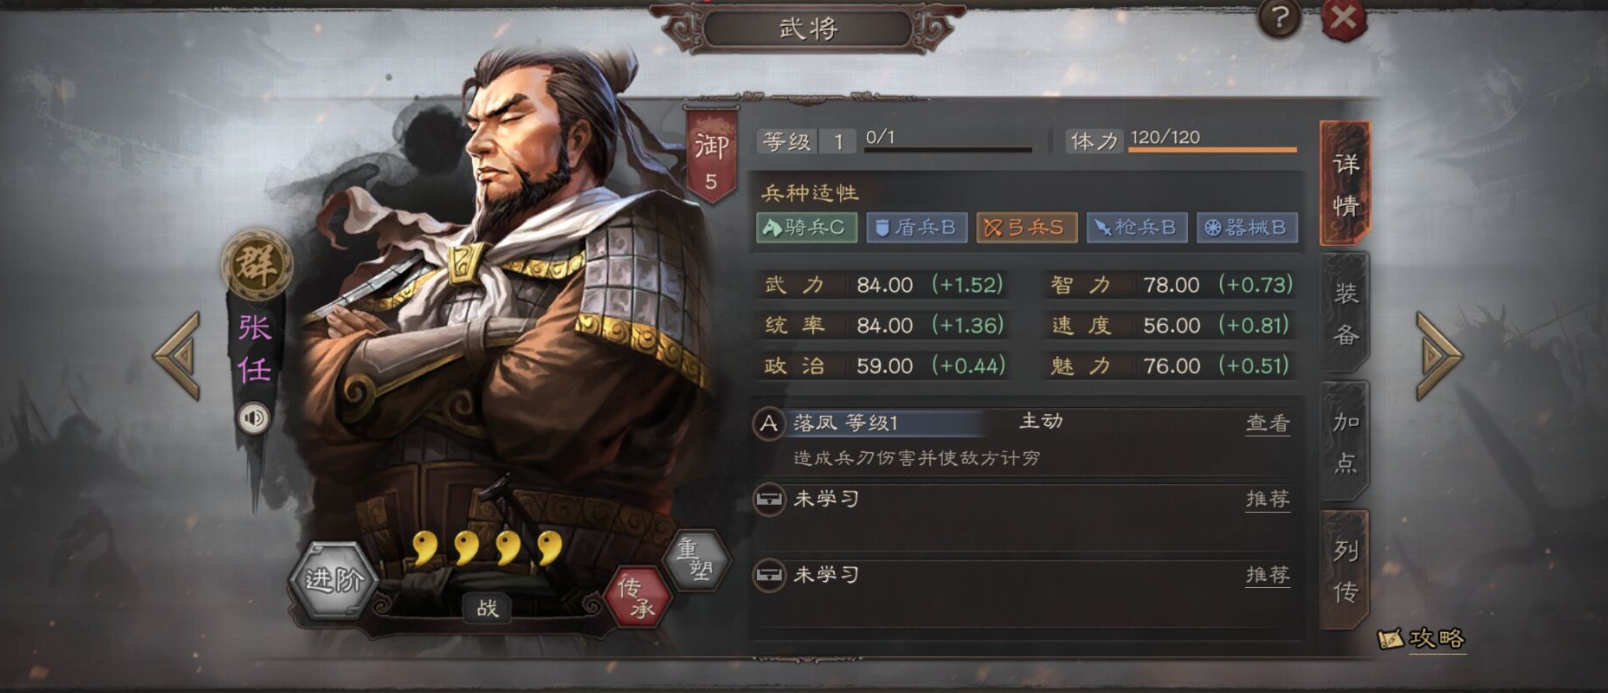This screenshot has height=693, width=1608.
Task: Tap the 重塑 hexagon button
Action: [697, 560]
